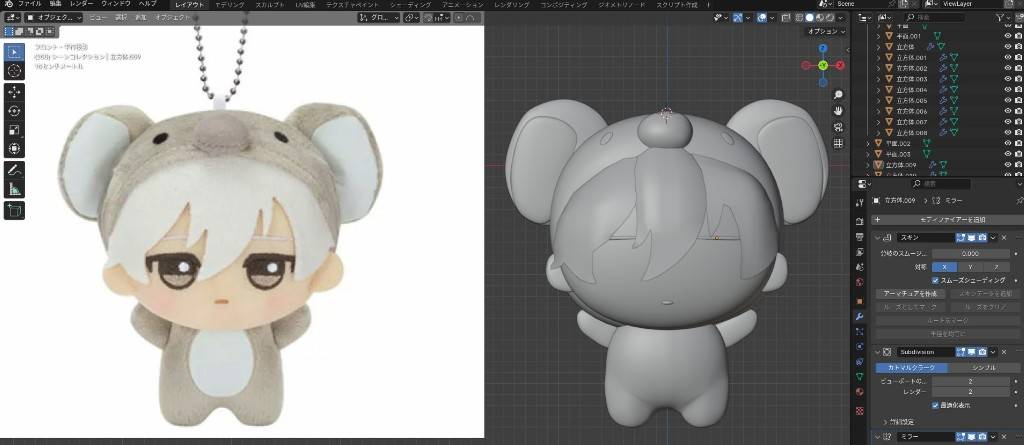Open the ファイル menu
Image resolution: width=1024 pixels, height=445 pixels.
tap(30, 5)
